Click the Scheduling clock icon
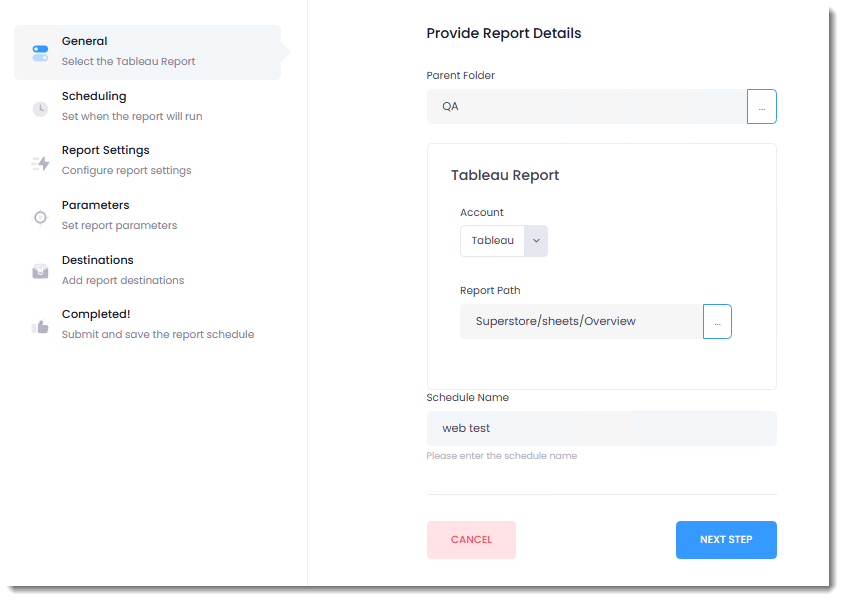Image resolution: width=844 pixels, height=601 pixels. (x=40, y=108)
